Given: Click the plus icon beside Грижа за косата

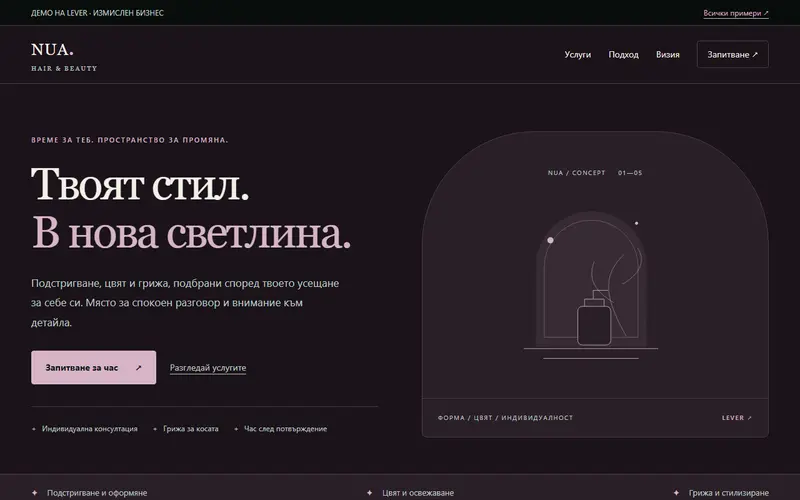Looking at the screenshot, I should [155, 429].
